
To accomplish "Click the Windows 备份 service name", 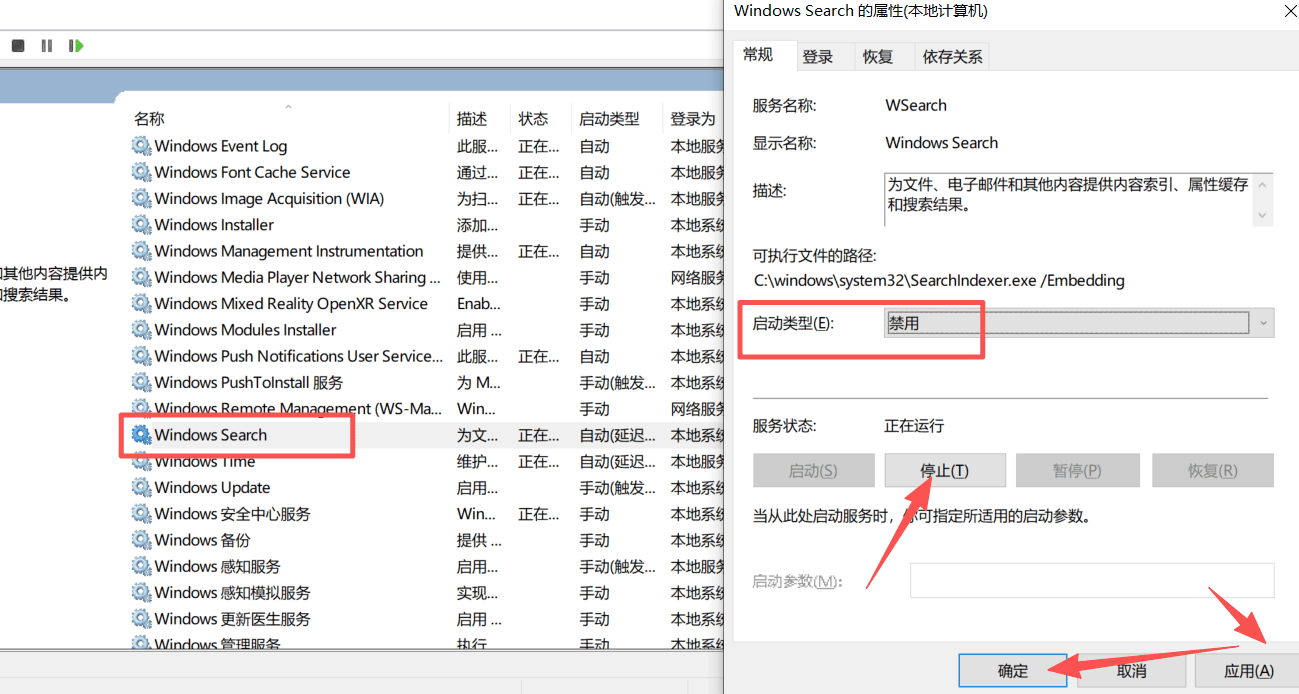I will [201, 540].
